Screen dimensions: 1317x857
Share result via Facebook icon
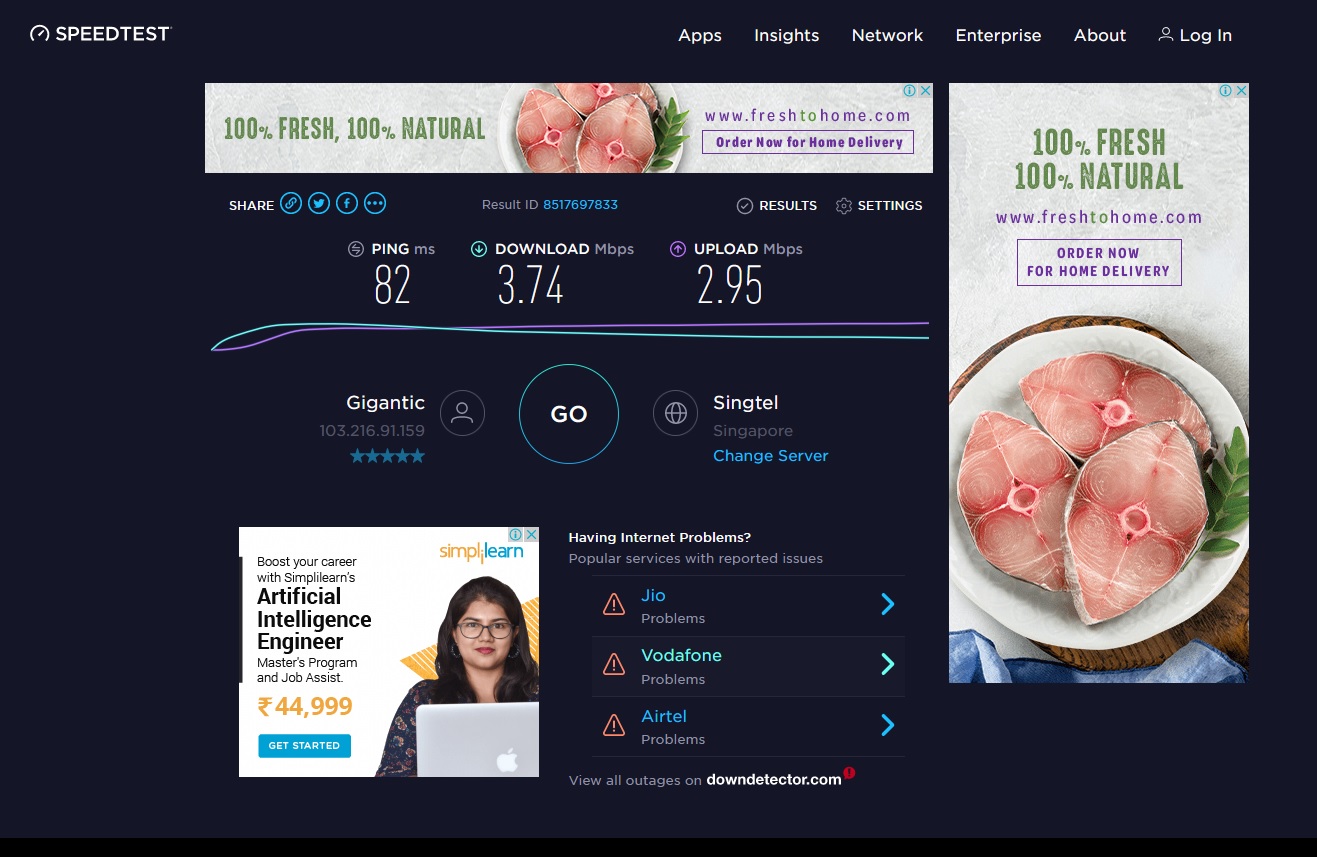346,204
